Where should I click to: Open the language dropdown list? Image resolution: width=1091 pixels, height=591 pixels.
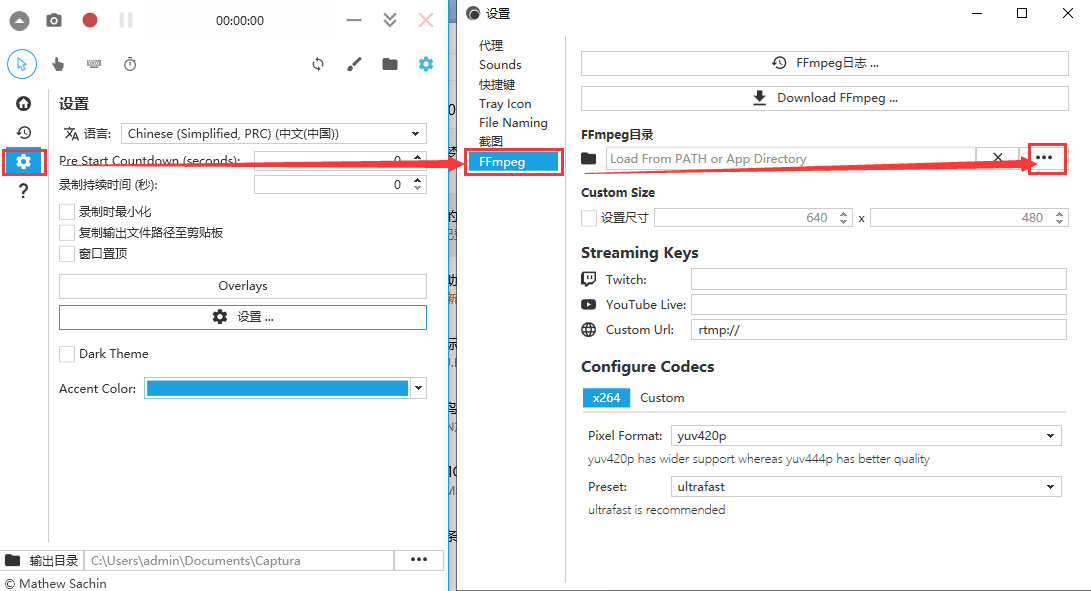click(x=415, y=134)
